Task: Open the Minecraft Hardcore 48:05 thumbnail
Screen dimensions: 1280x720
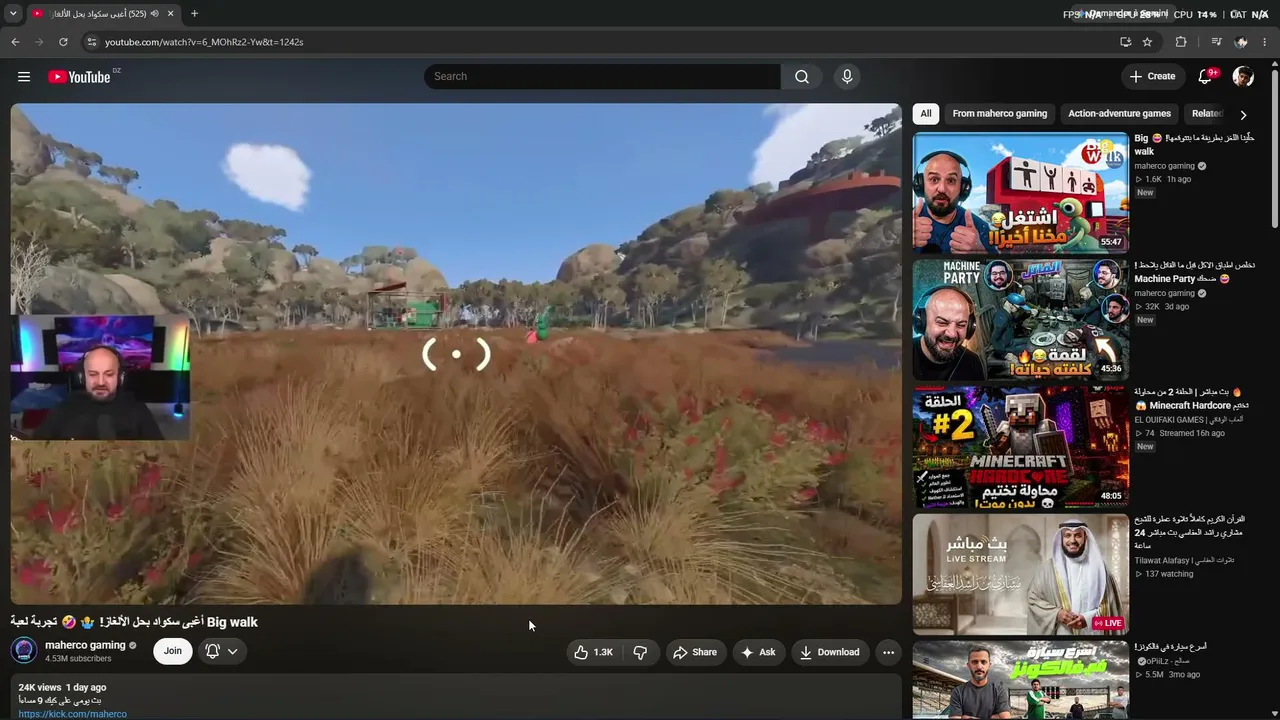Action: tap(1021, 446)
